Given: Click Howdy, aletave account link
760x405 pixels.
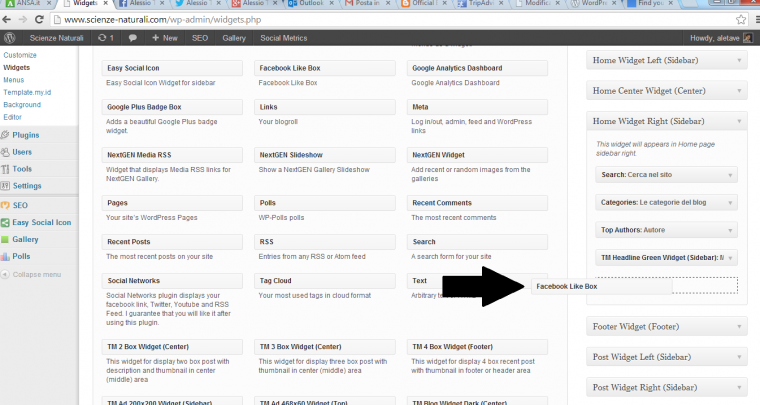Looking at the screenshot, I should [x=714, y=38].
